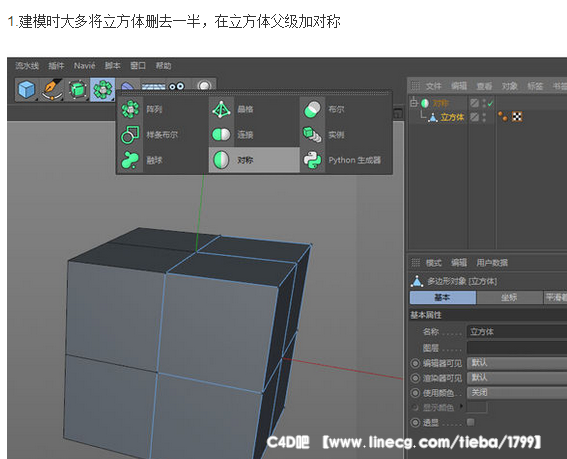567x459 pixels.
Task: Open the subdivision surface cube icon
Action: [x=77, y=89]
